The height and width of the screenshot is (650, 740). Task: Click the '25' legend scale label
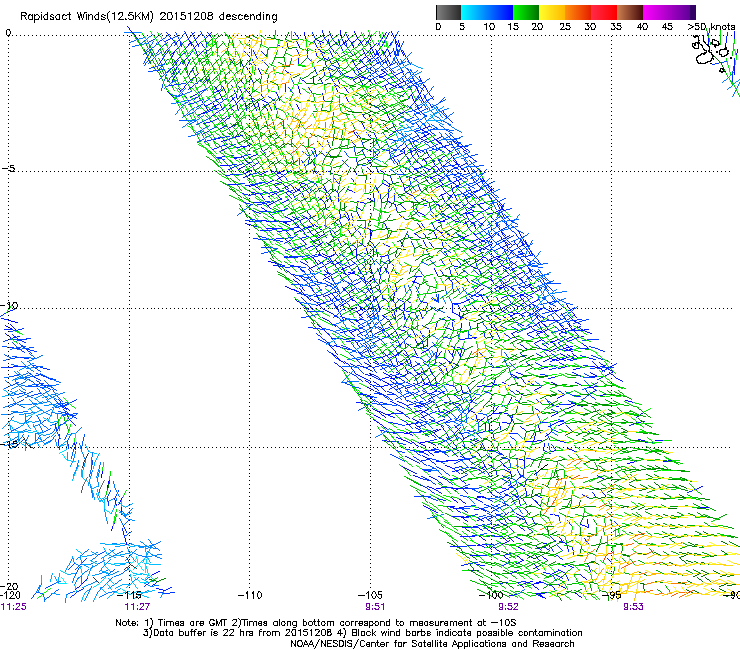coord(565,26)
